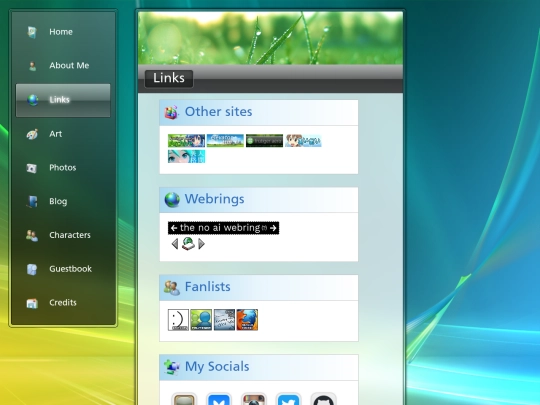540x405 pixels.
Task: Click the gray left triangle webring arrow
Action: (175, 244)
